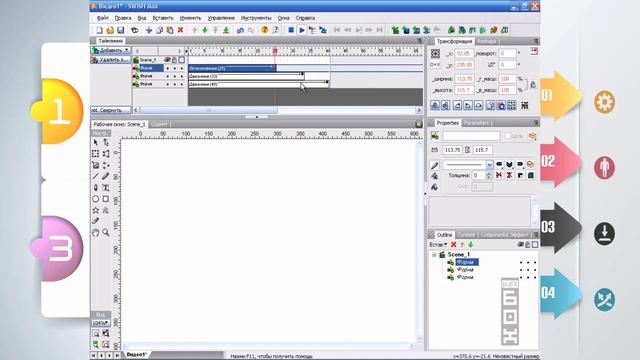Screen dimensions: 640x360
Task: Open the zoom percent dropdown under the tools
Action: pos(100,323)
